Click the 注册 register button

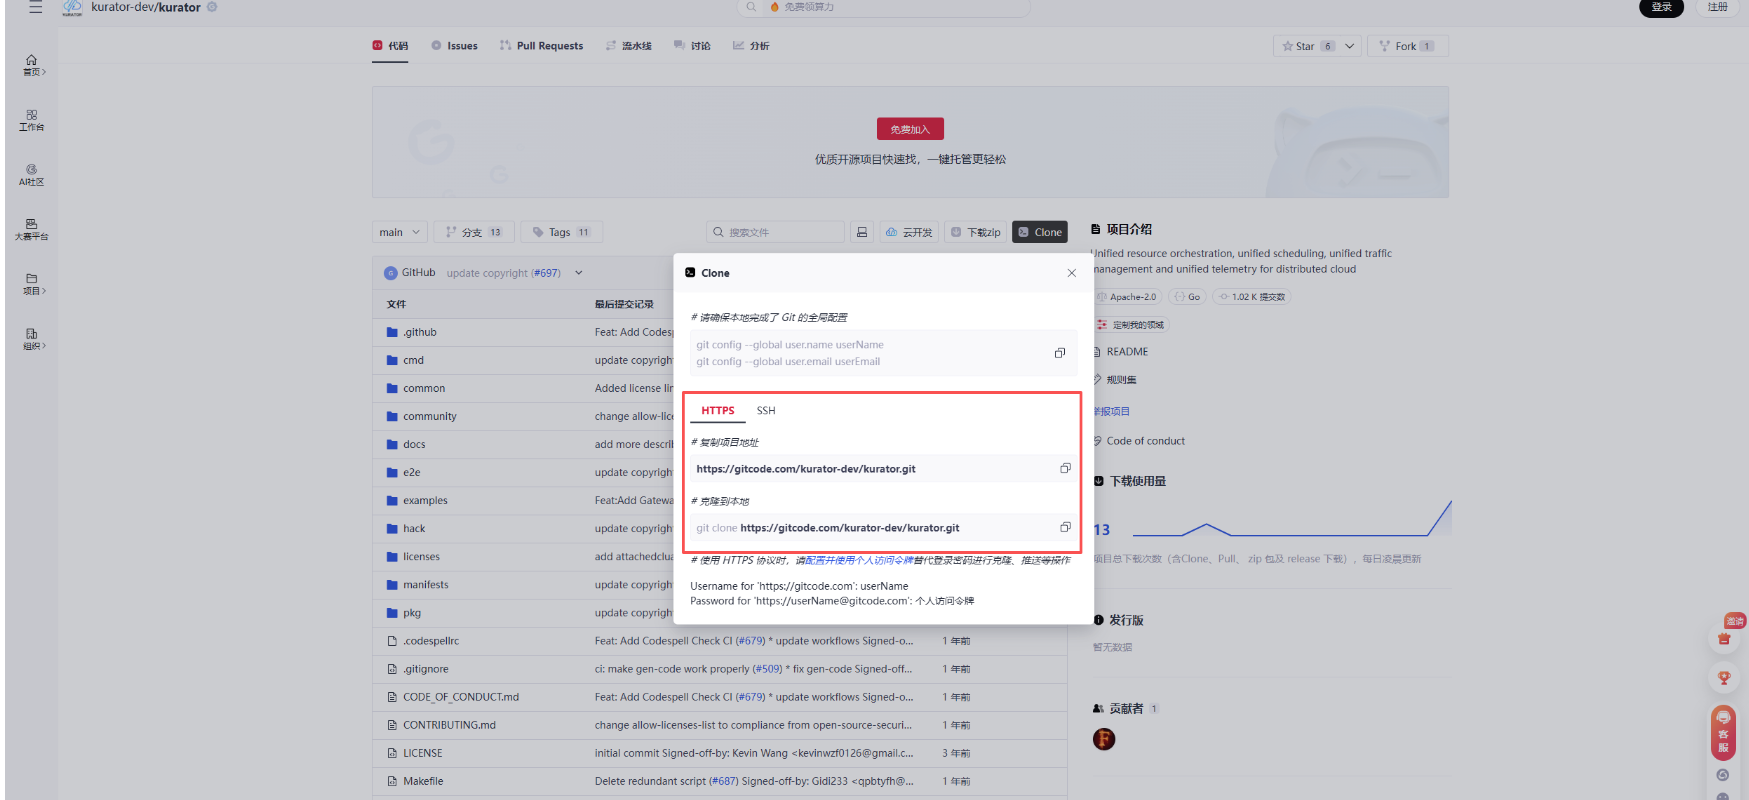(x=1717, y=7)
